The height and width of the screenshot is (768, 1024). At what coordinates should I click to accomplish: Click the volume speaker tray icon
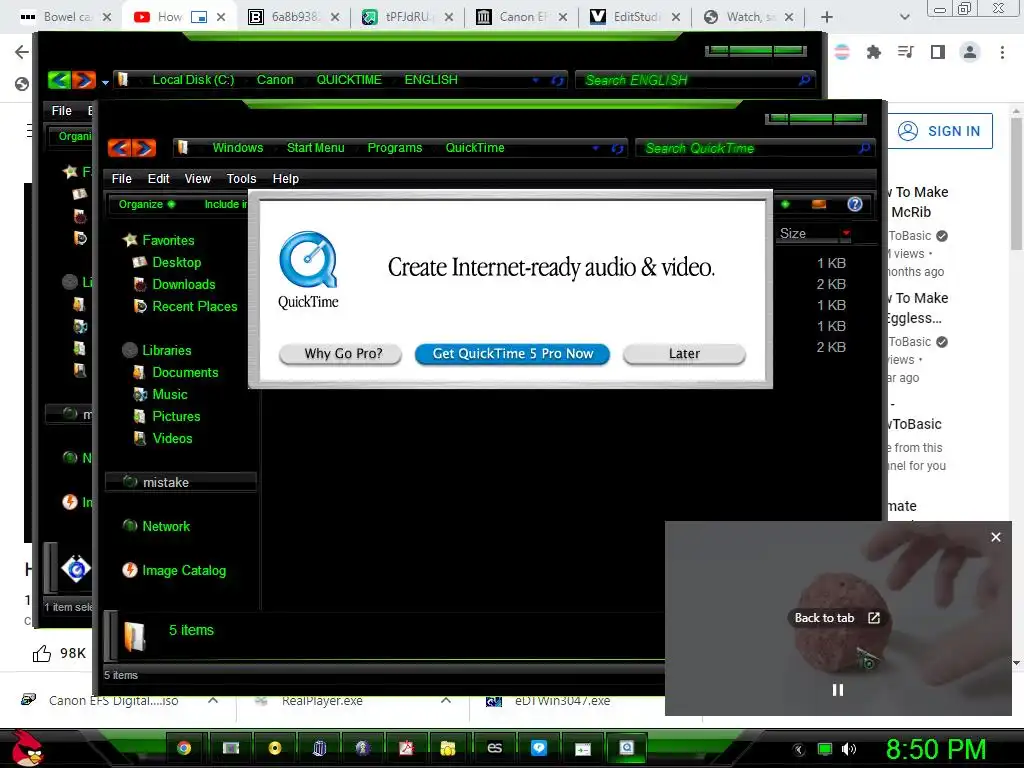pos(849,749)
